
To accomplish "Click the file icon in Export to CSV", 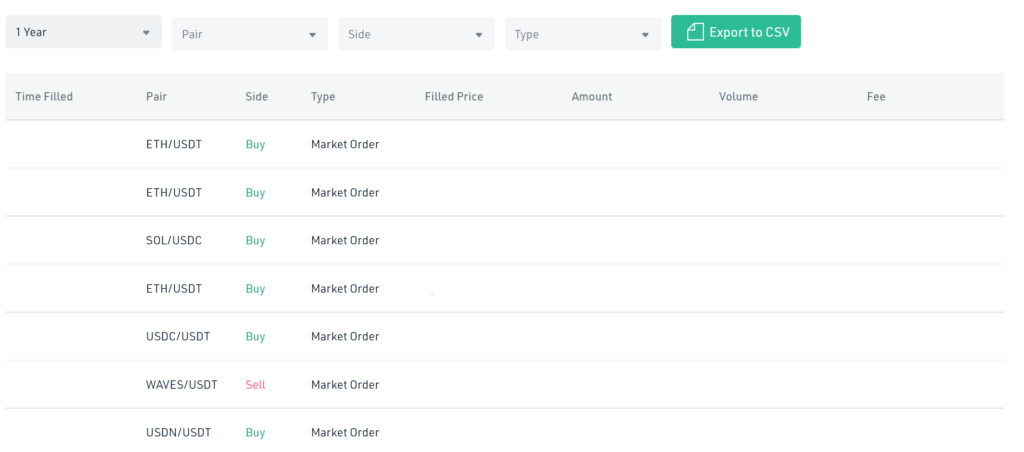I will (695, 32).
